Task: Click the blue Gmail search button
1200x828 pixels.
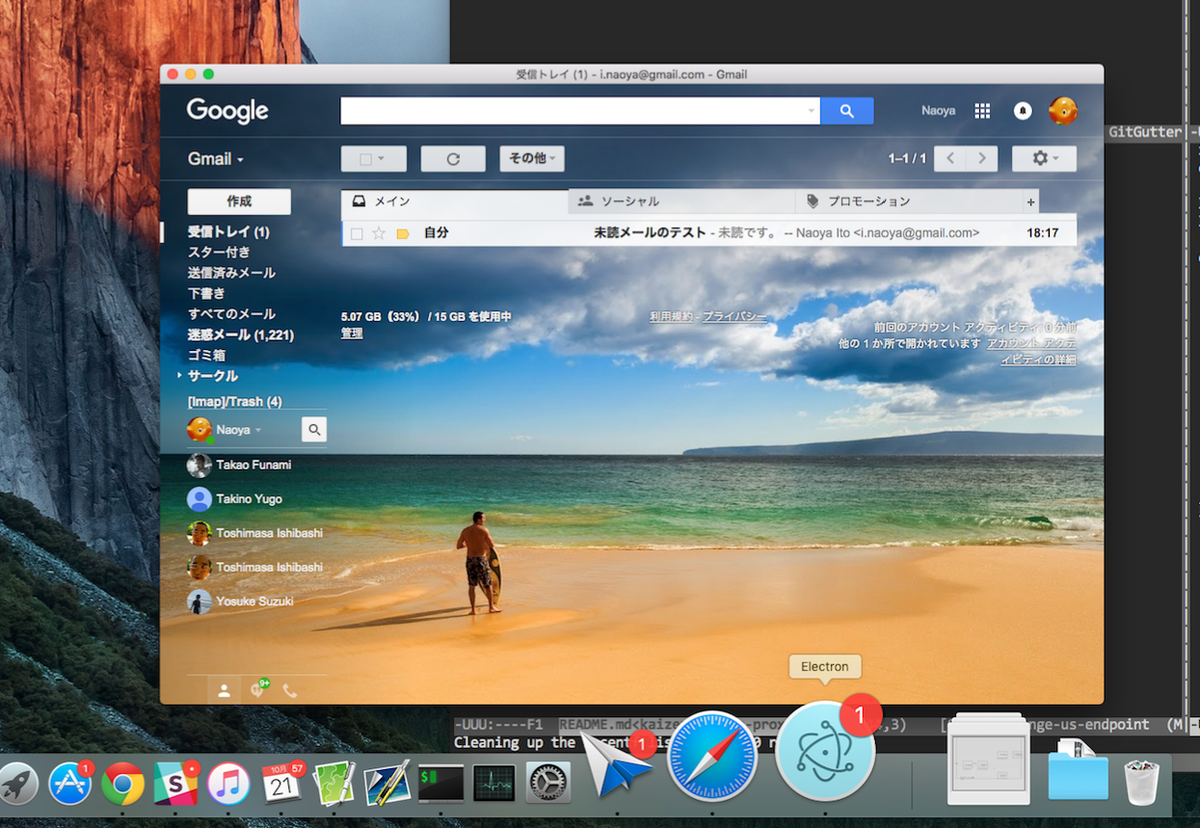Action: click(847, 111)
